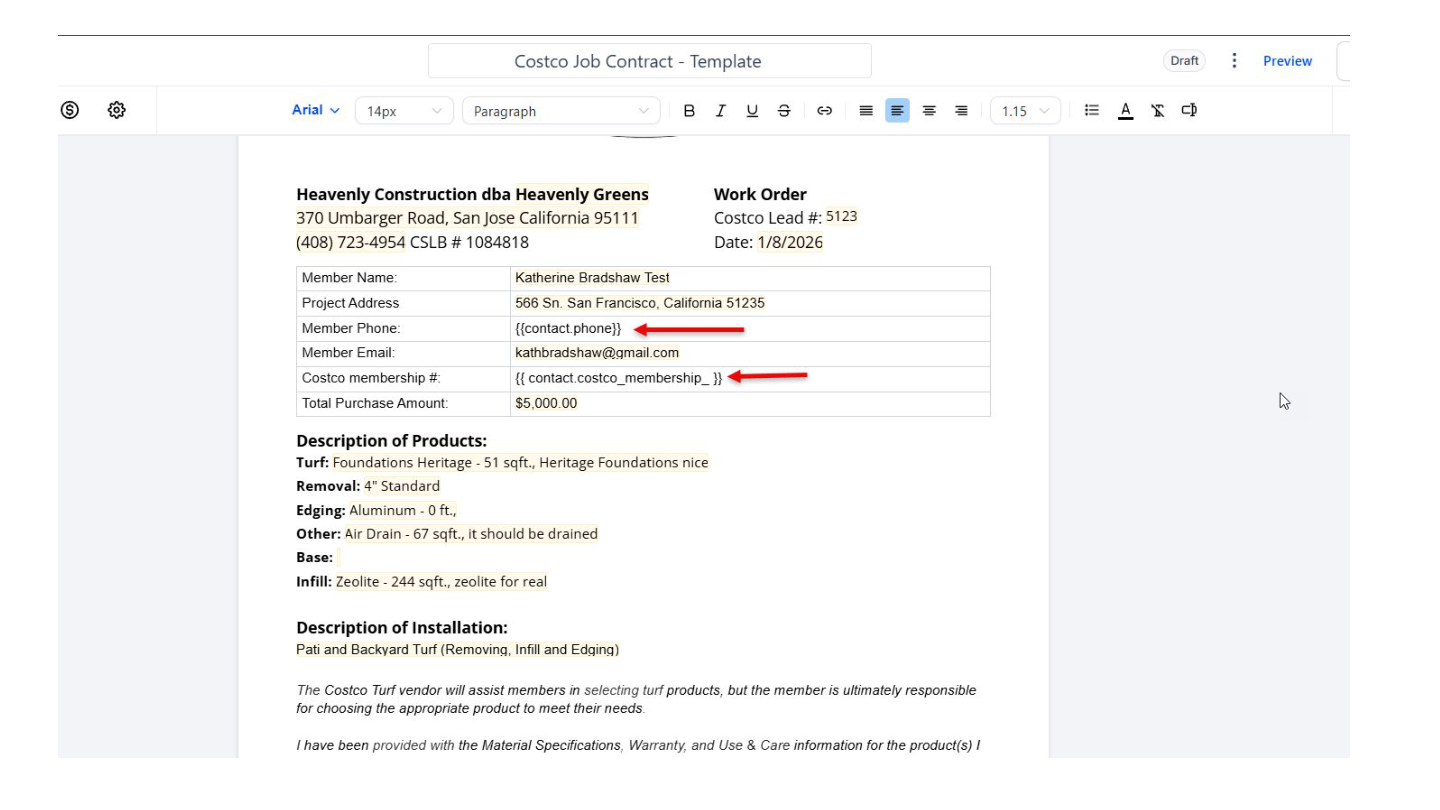Click the Air Drain - 67 sqft. line
1440x810 pixels.
click(471, 534)
